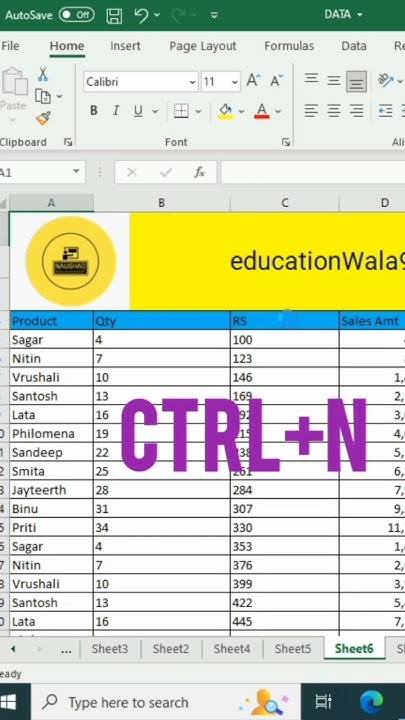
Task: Open the font size 11 dropdown
Action: (x=235, y=82)
